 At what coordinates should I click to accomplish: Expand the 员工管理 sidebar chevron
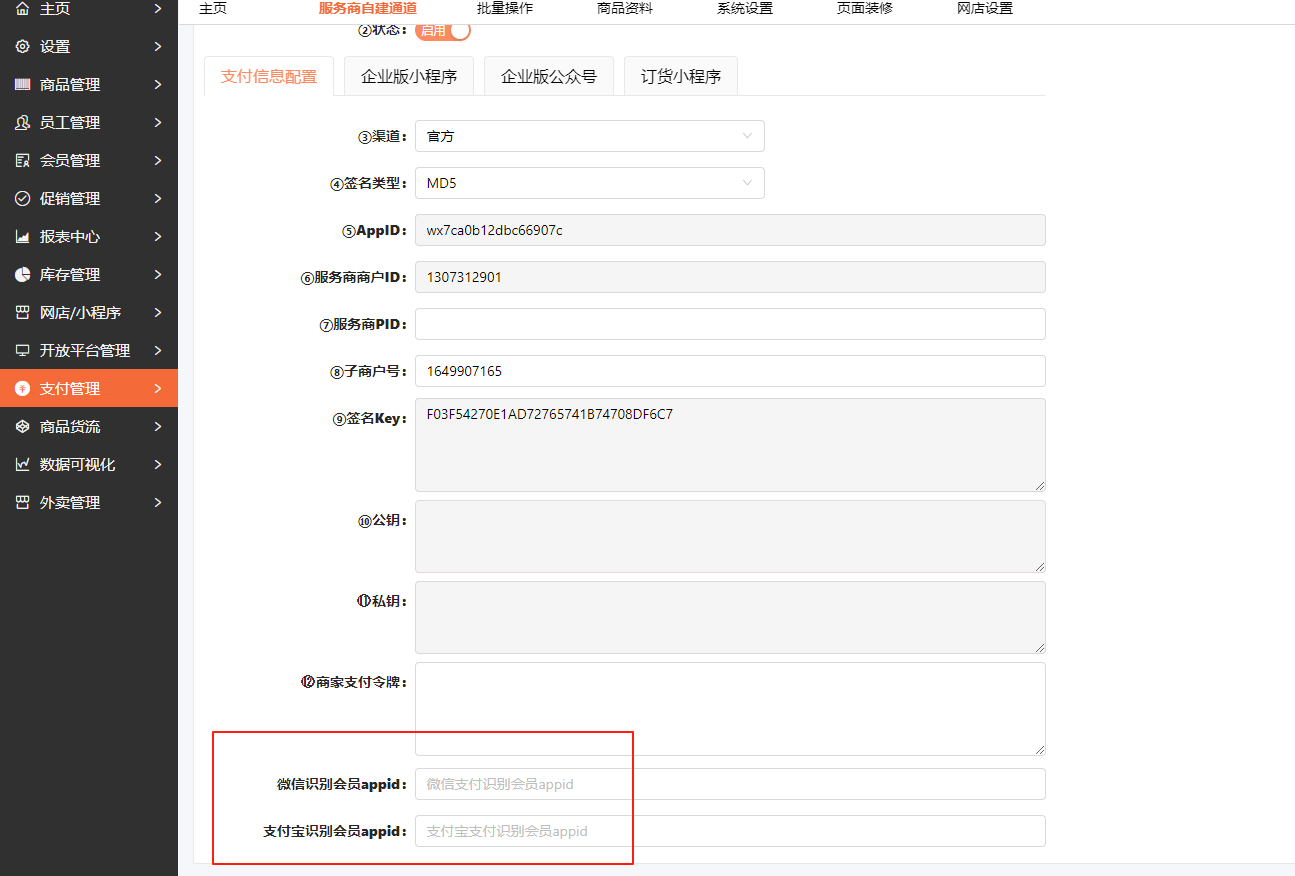[158, 122]
